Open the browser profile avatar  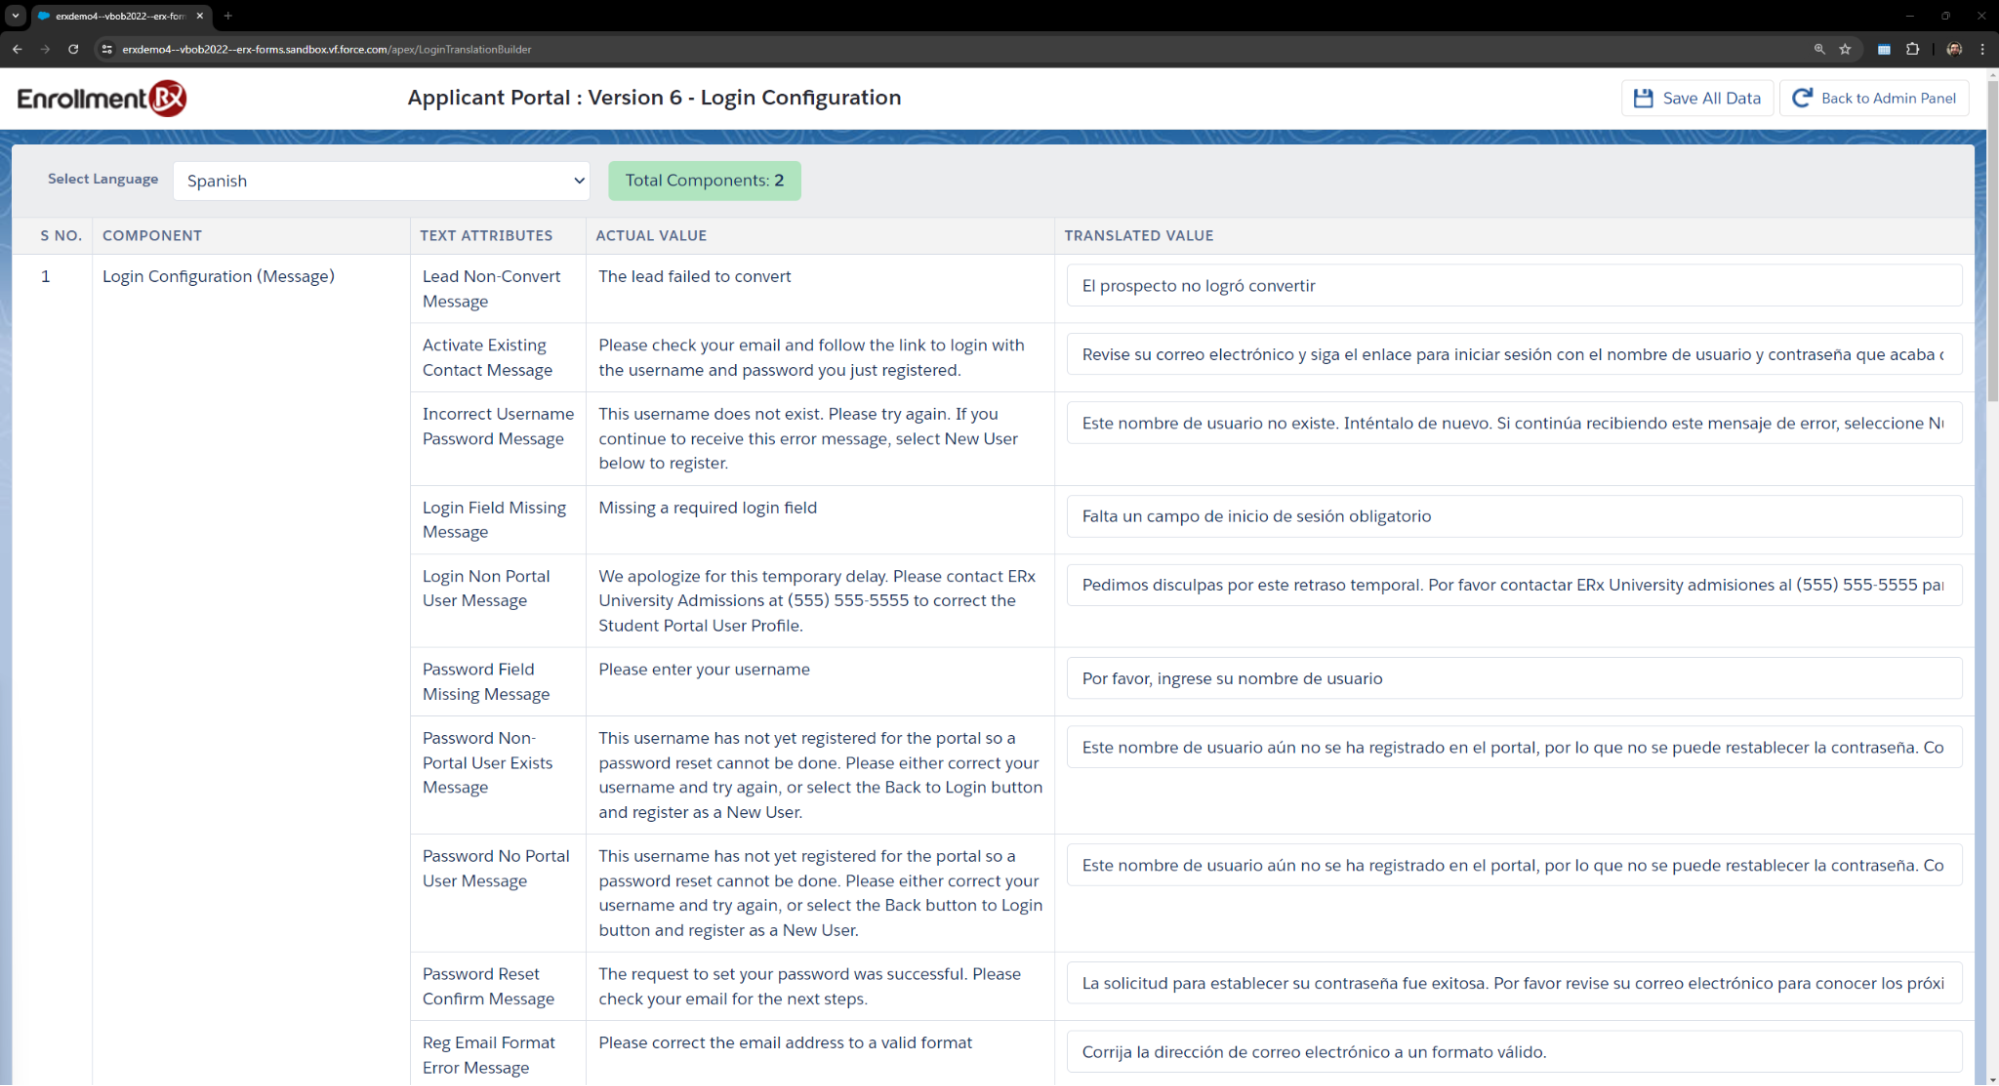point(1953,49)
